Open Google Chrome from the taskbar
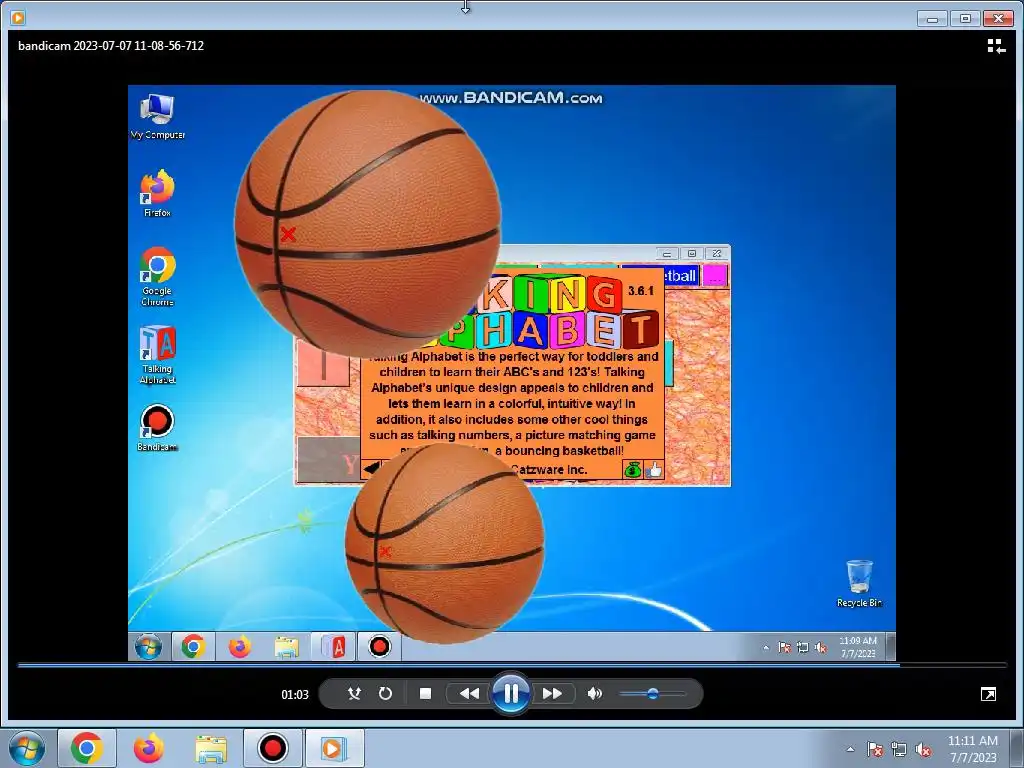This screenshot has width=1024, height=768. pyautogui.click(x=87, y=748)
